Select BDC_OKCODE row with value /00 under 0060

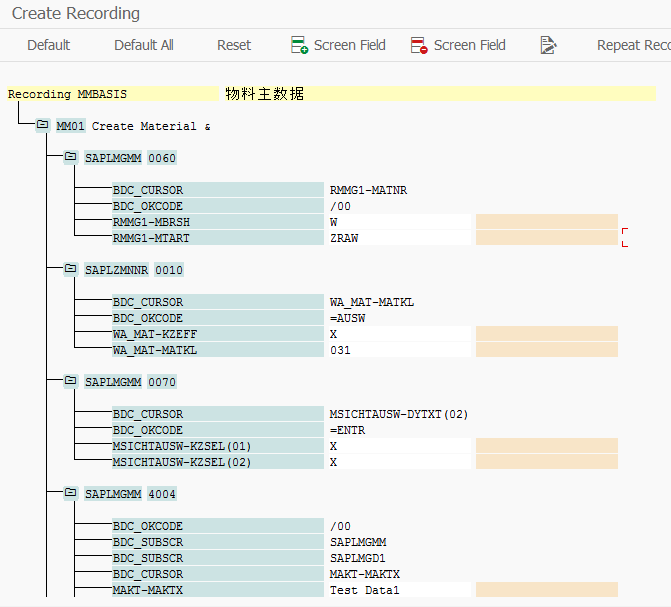pos(218,206)
